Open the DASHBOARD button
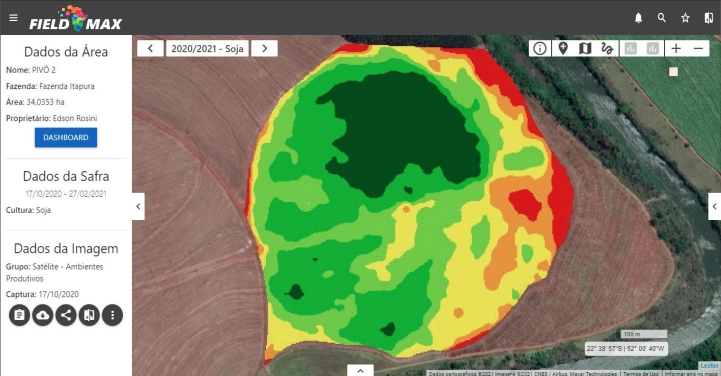 [x=66, y=137]
